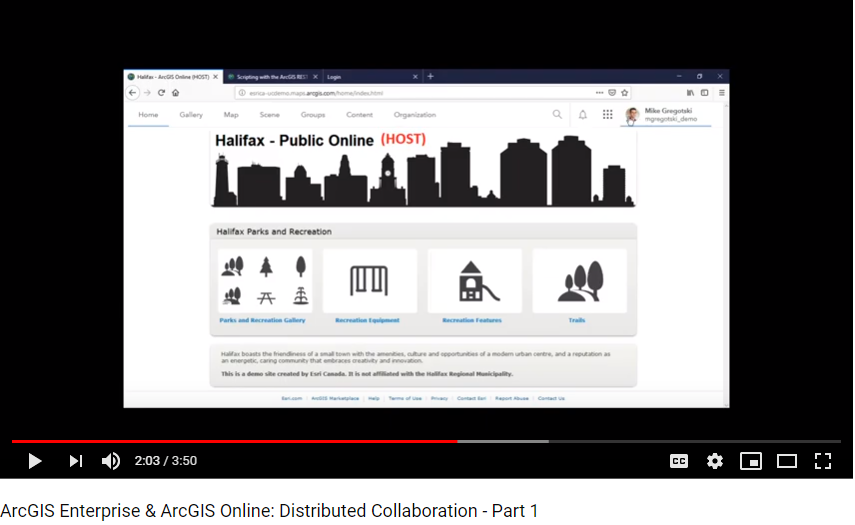Go forward in browser history
This screenshot has width=855, height=525.
pos(147,93)
